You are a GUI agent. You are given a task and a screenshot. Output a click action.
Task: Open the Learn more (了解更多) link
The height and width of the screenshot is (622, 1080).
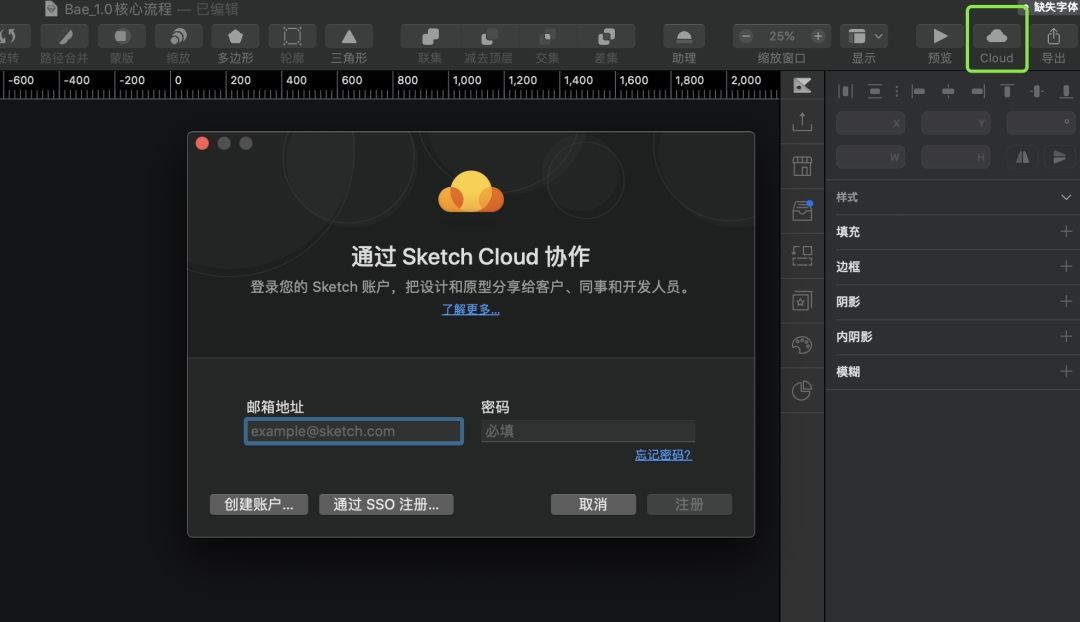[x=470, y=309]
